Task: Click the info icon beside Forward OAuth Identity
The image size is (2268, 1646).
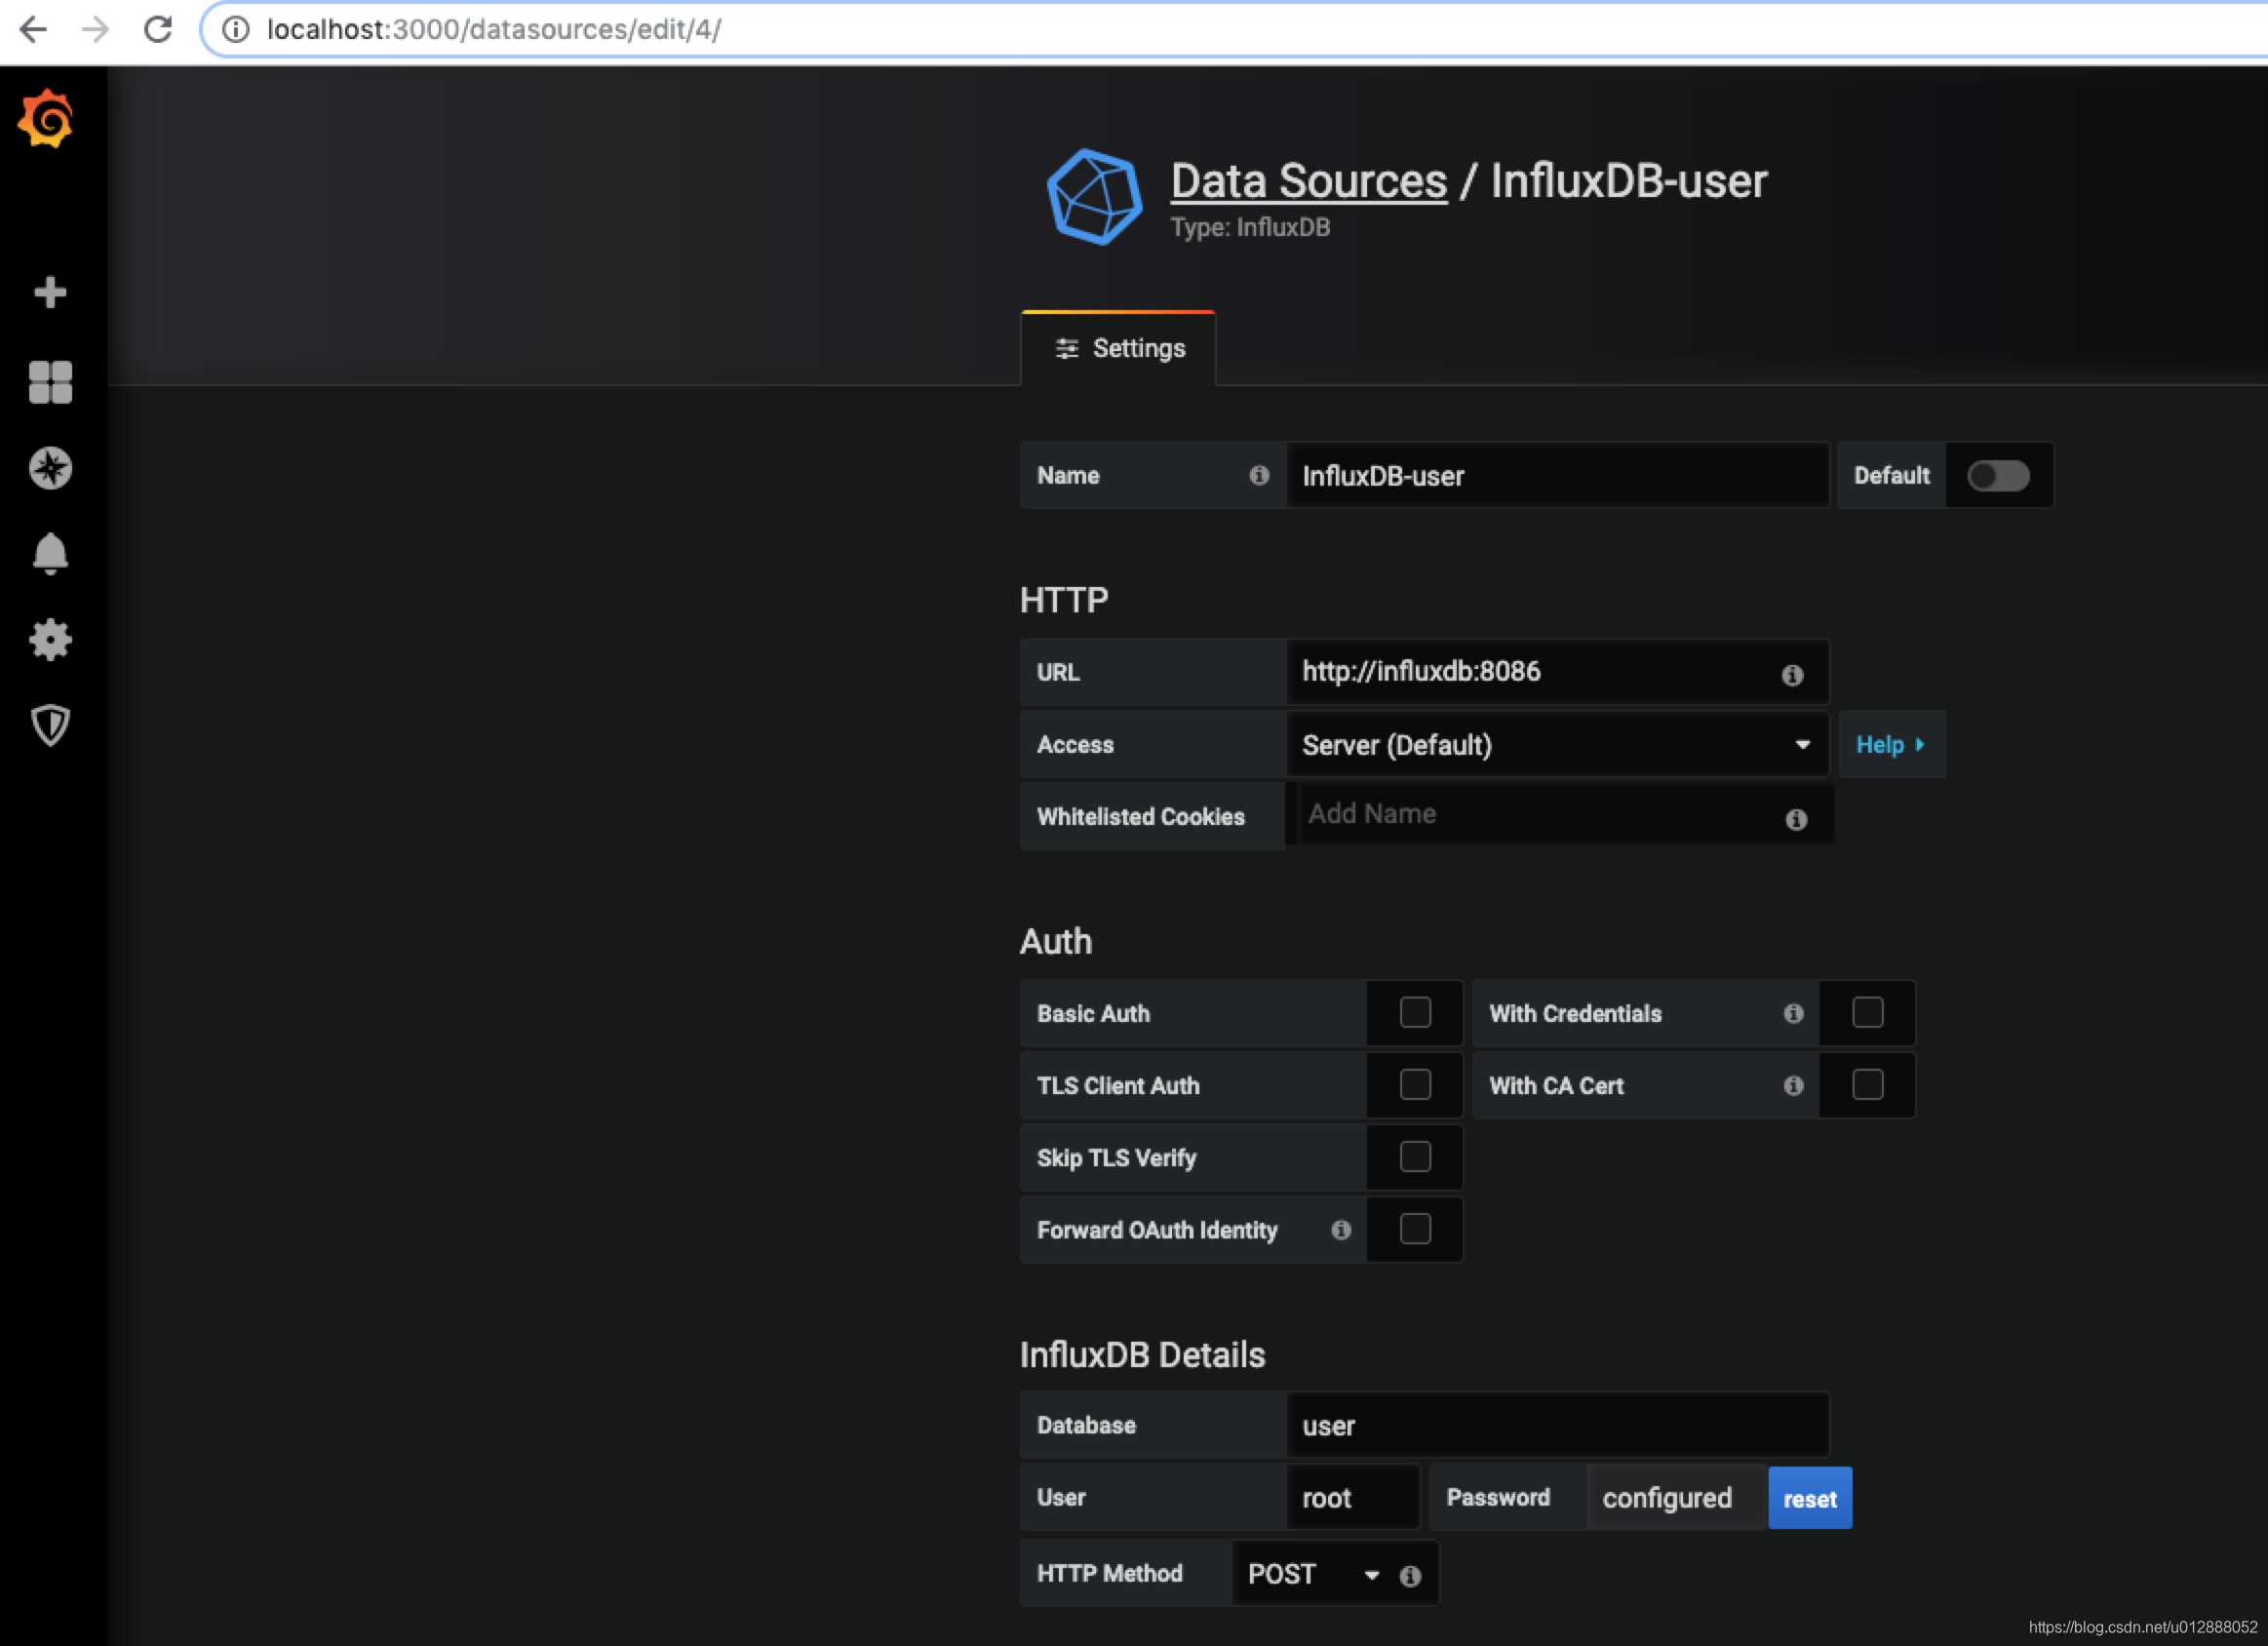Action: [x=1341, y=1230]
